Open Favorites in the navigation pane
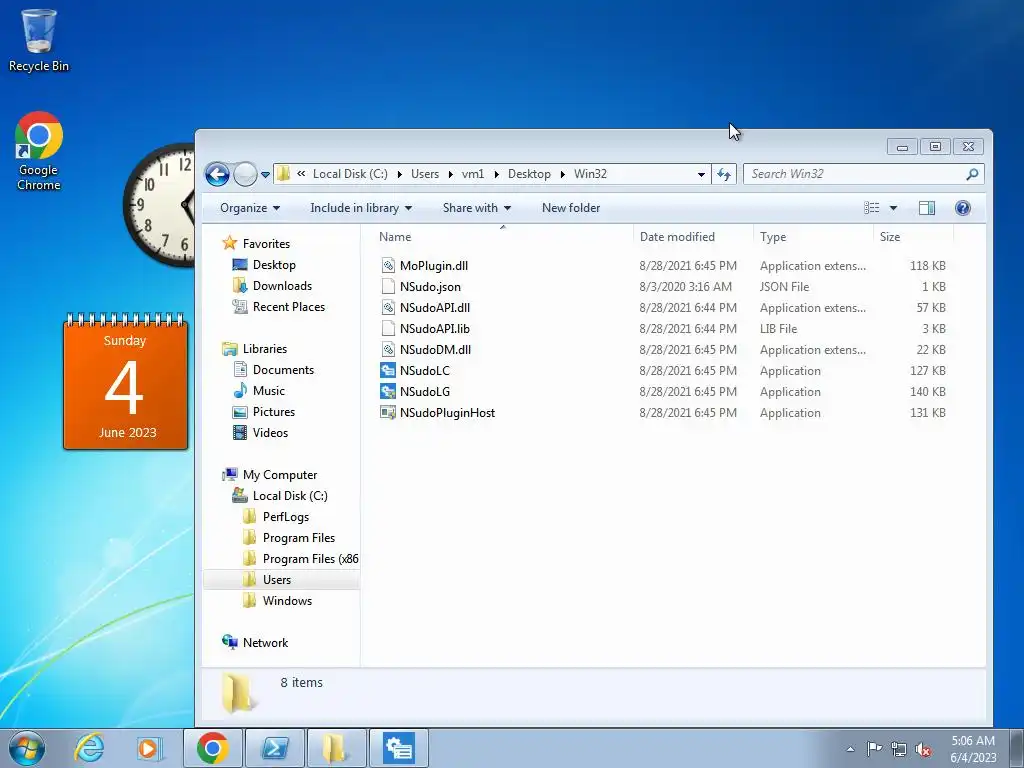 pyautogui.click(x=266, y=244)
